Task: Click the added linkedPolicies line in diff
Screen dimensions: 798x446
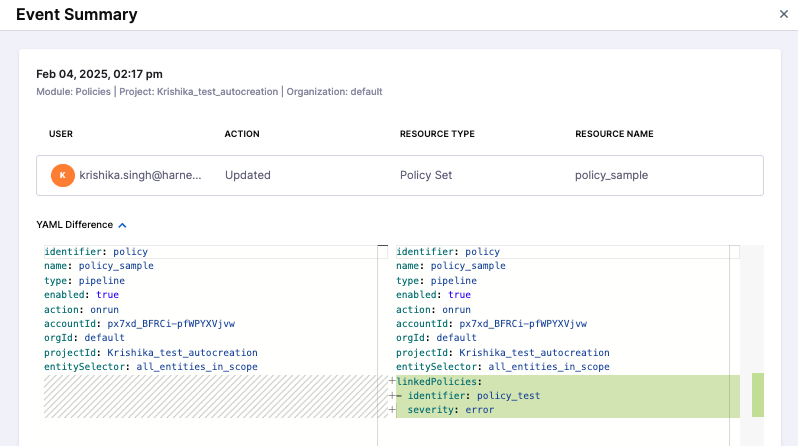Action: point(439,382)
